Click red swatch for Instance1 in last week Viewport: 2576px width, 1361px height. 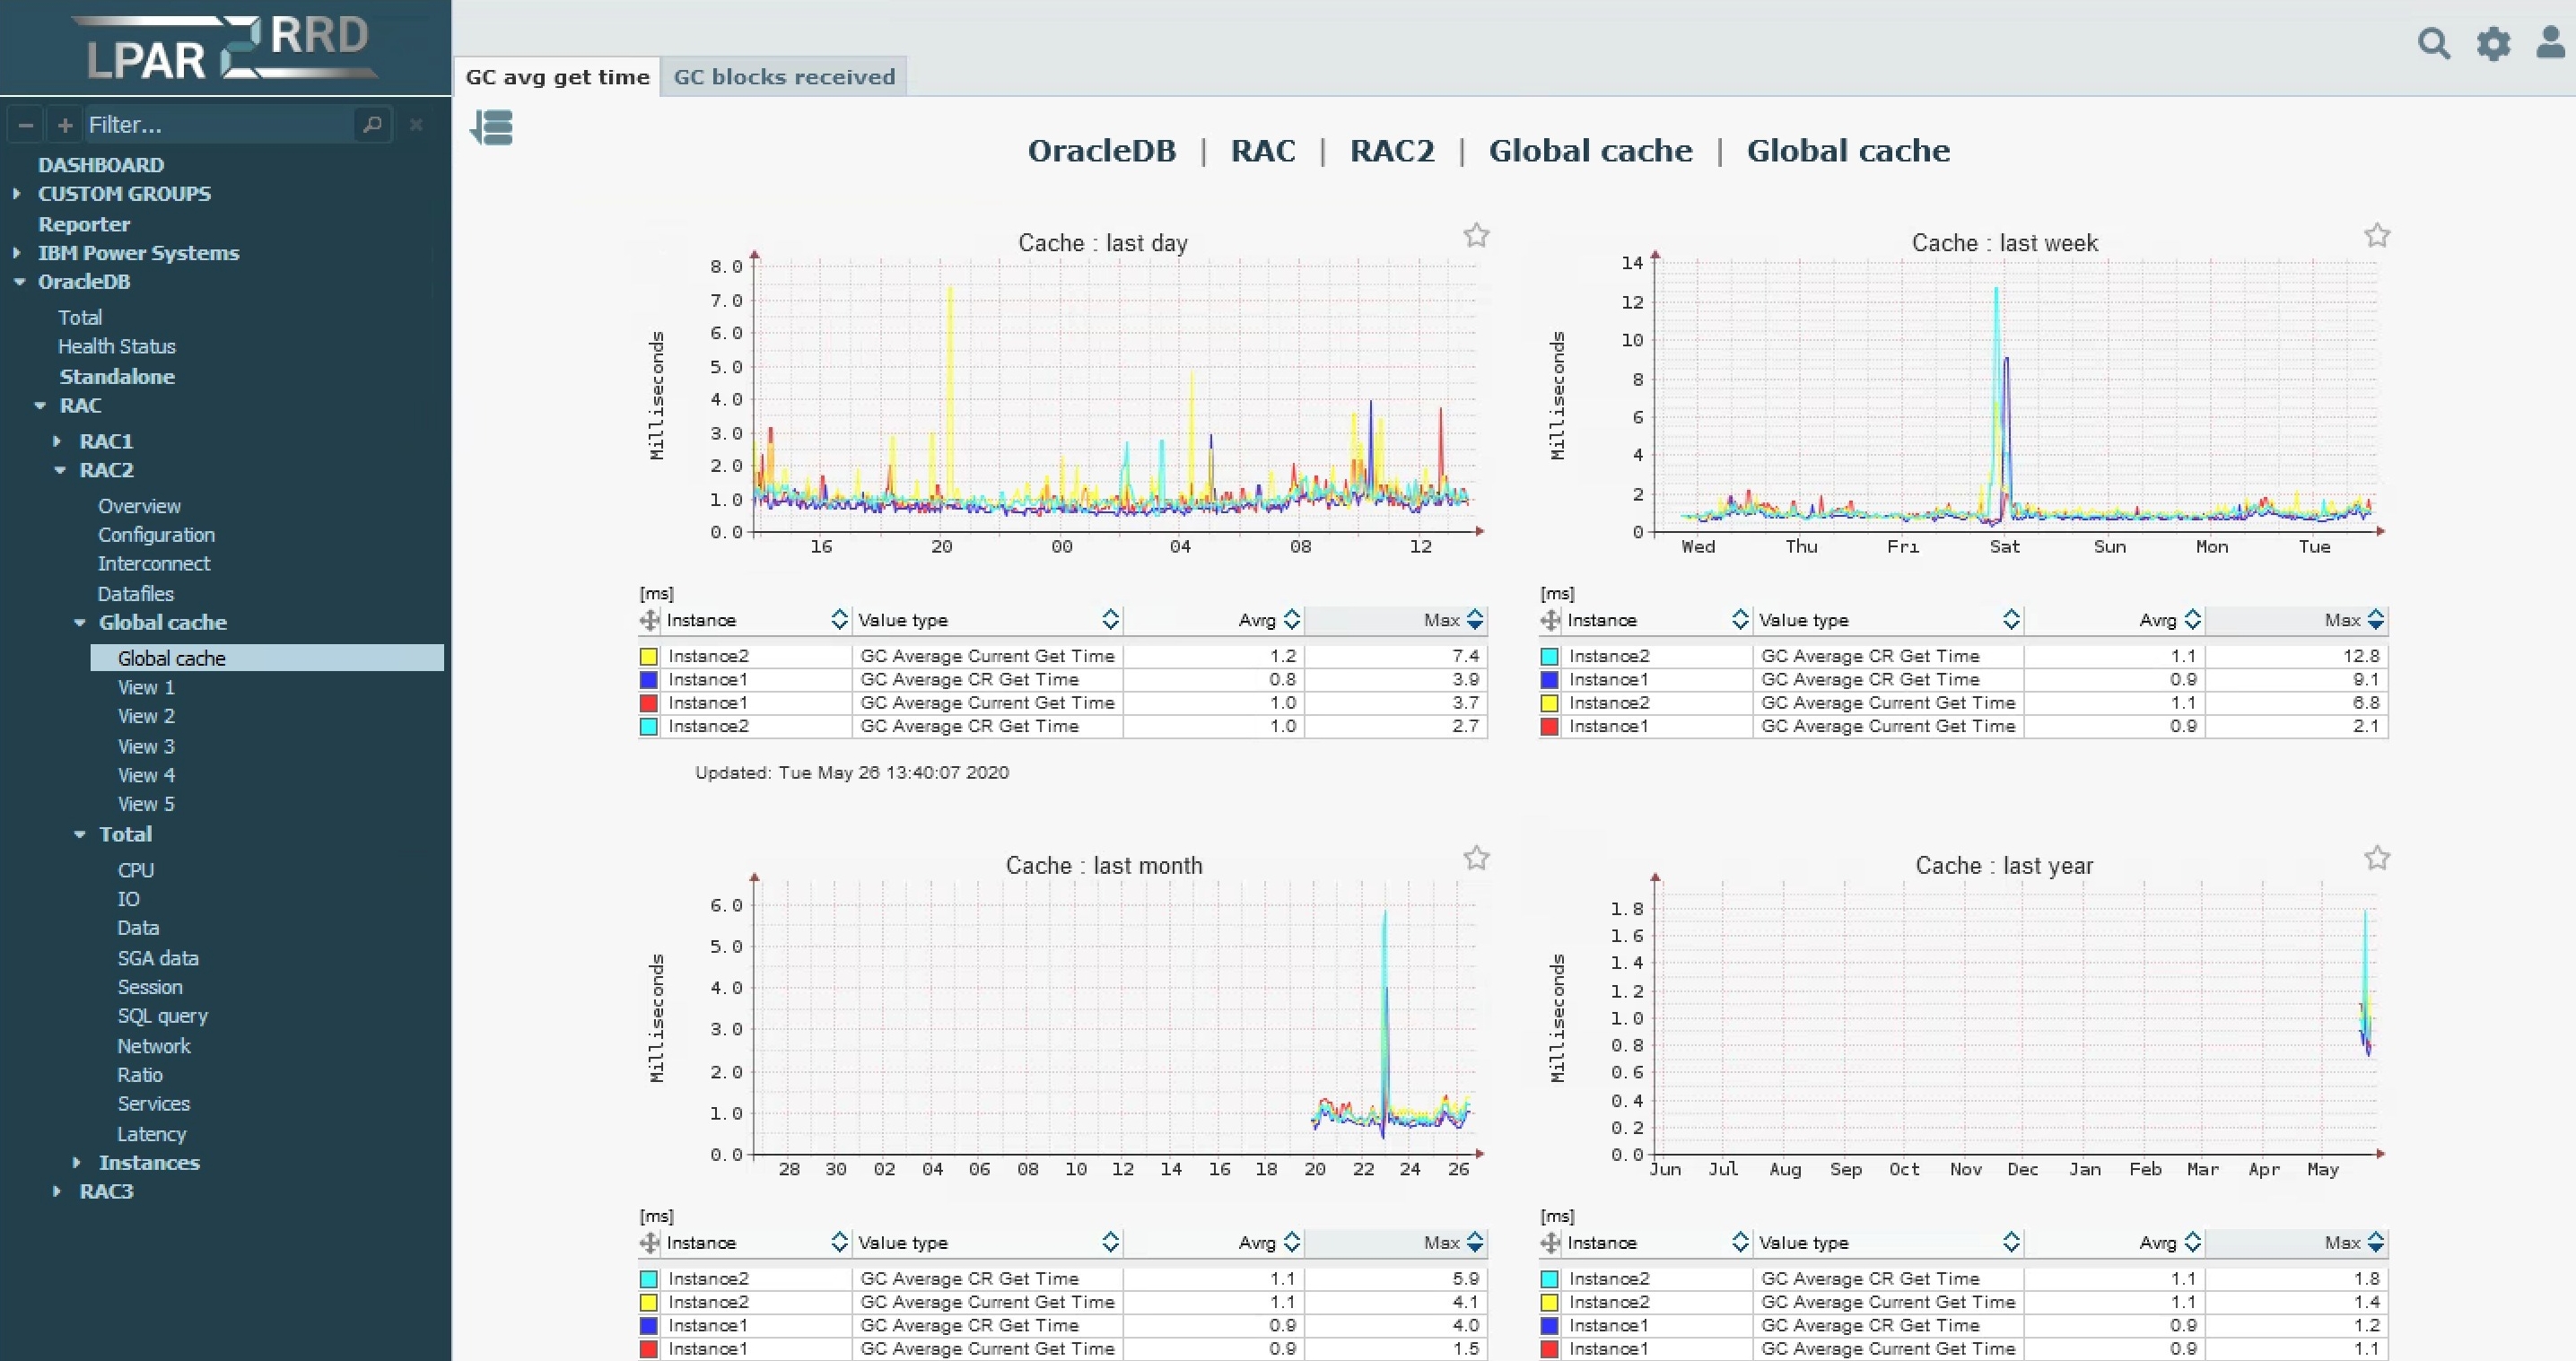coord(1550,727)
